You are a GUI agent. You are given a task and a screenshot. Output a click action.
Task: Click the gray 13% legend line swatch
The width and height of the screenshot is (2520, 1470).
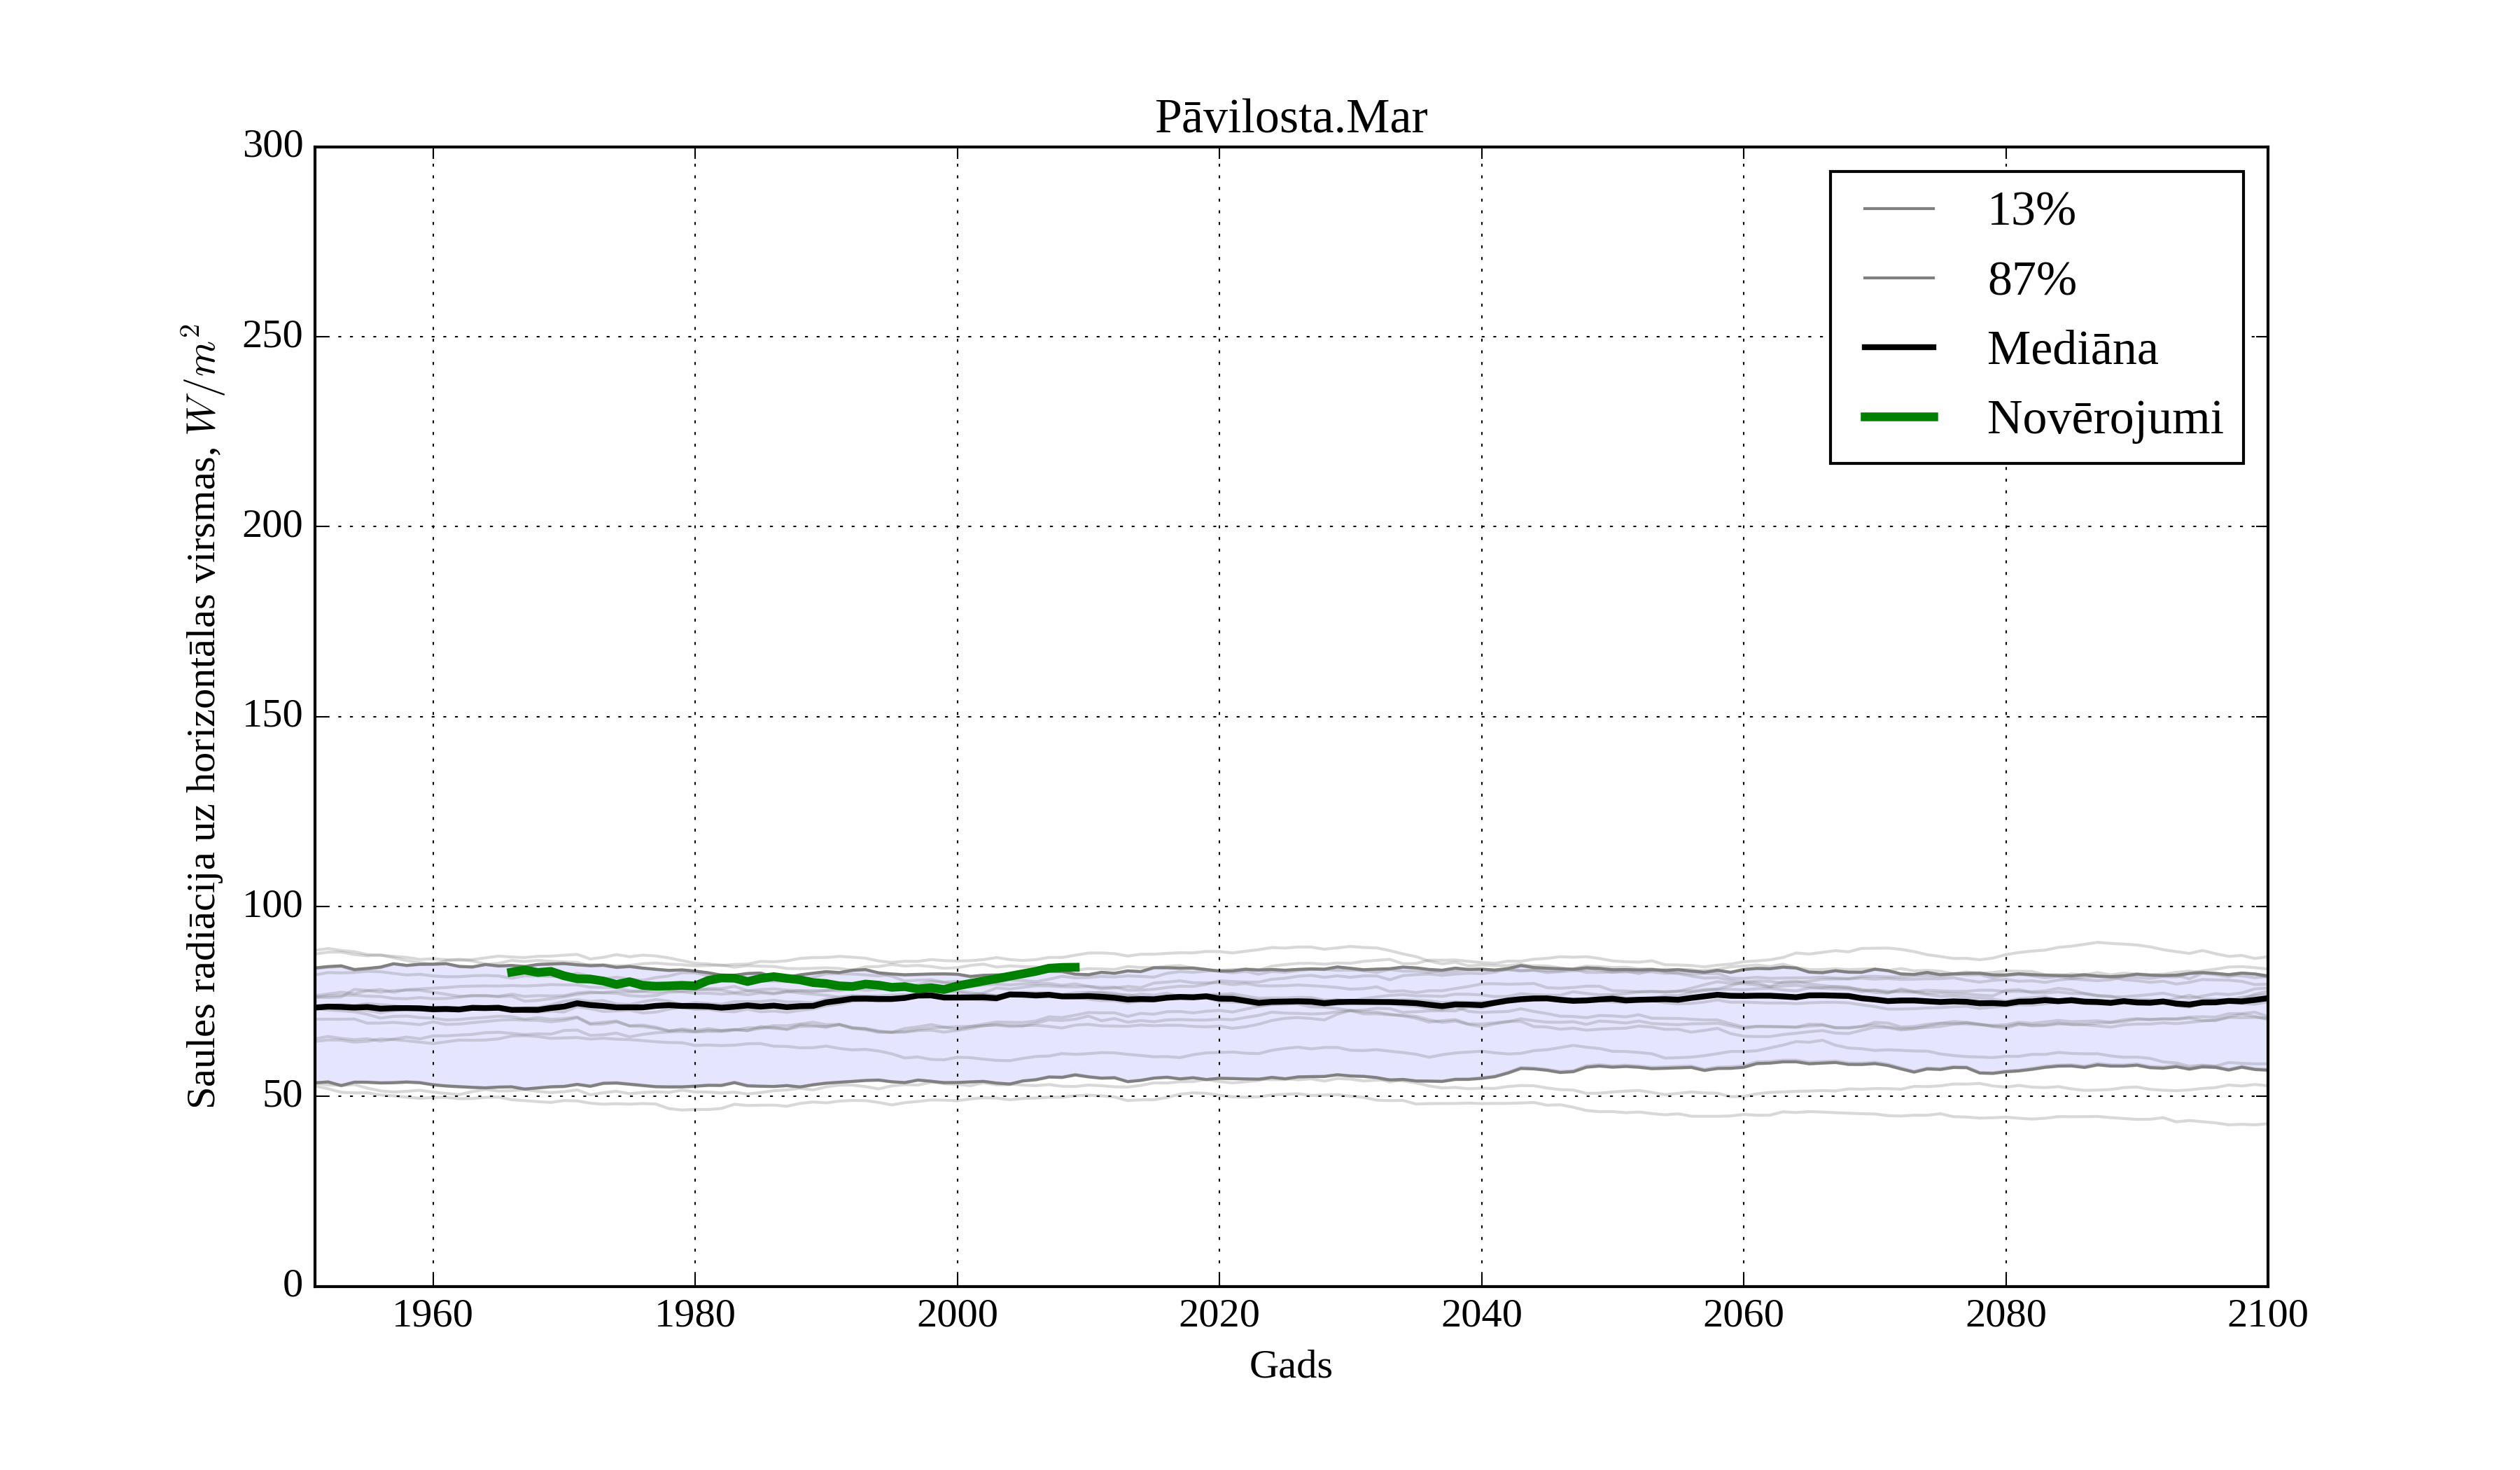1899,209
